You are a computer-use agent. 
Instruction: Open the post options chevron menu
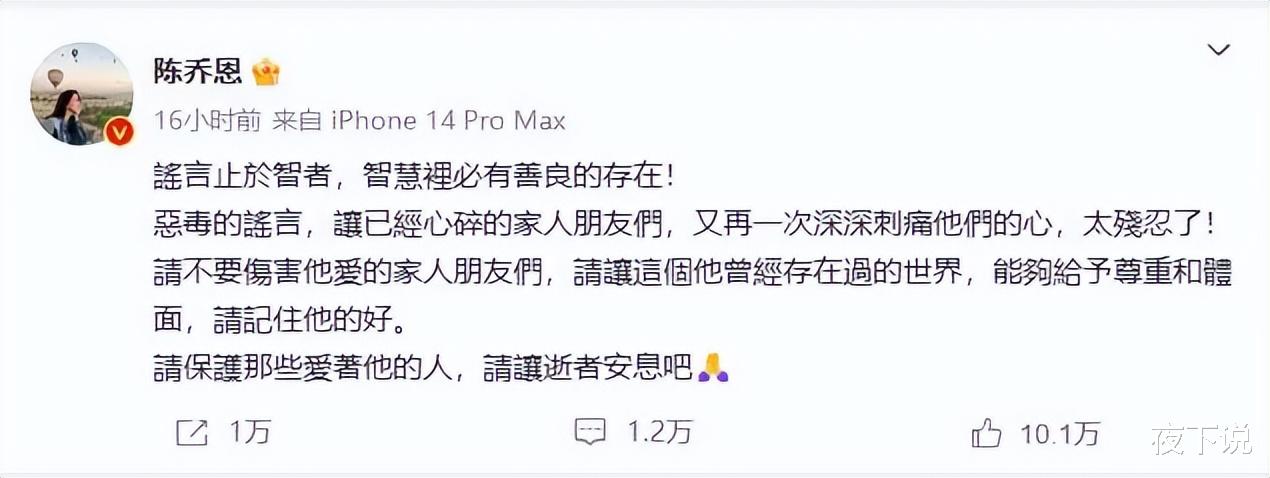(1218, 50)
